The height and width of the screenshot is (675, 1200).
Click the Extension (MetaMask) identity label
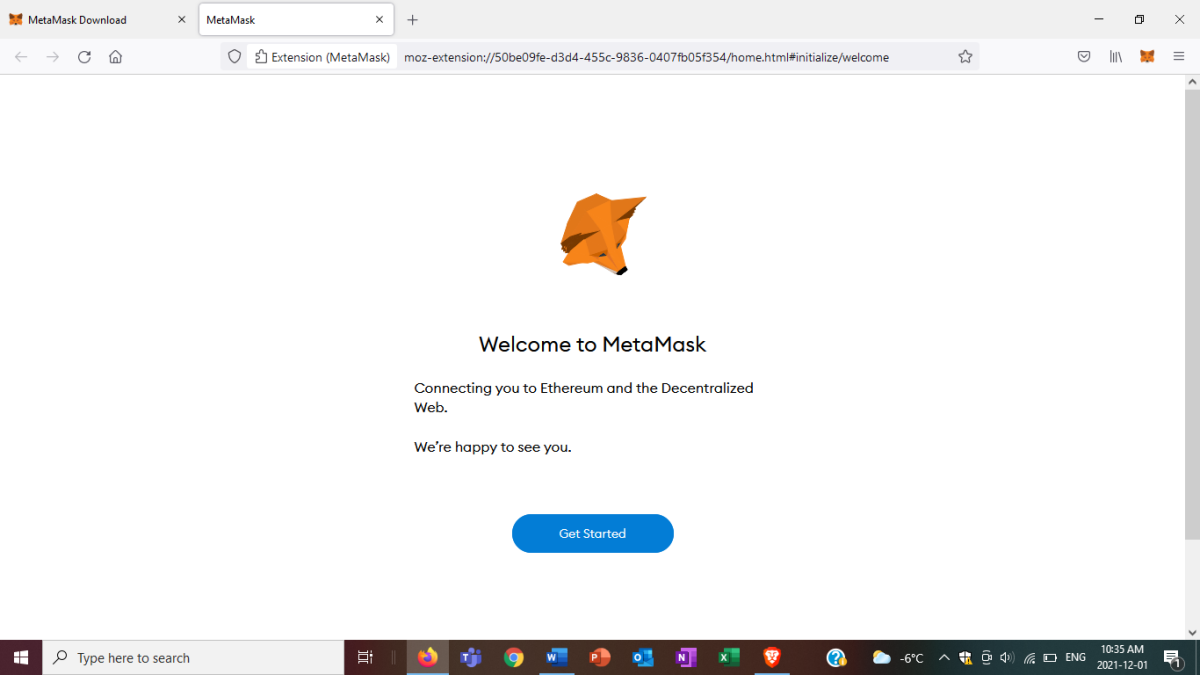point(322,57)
